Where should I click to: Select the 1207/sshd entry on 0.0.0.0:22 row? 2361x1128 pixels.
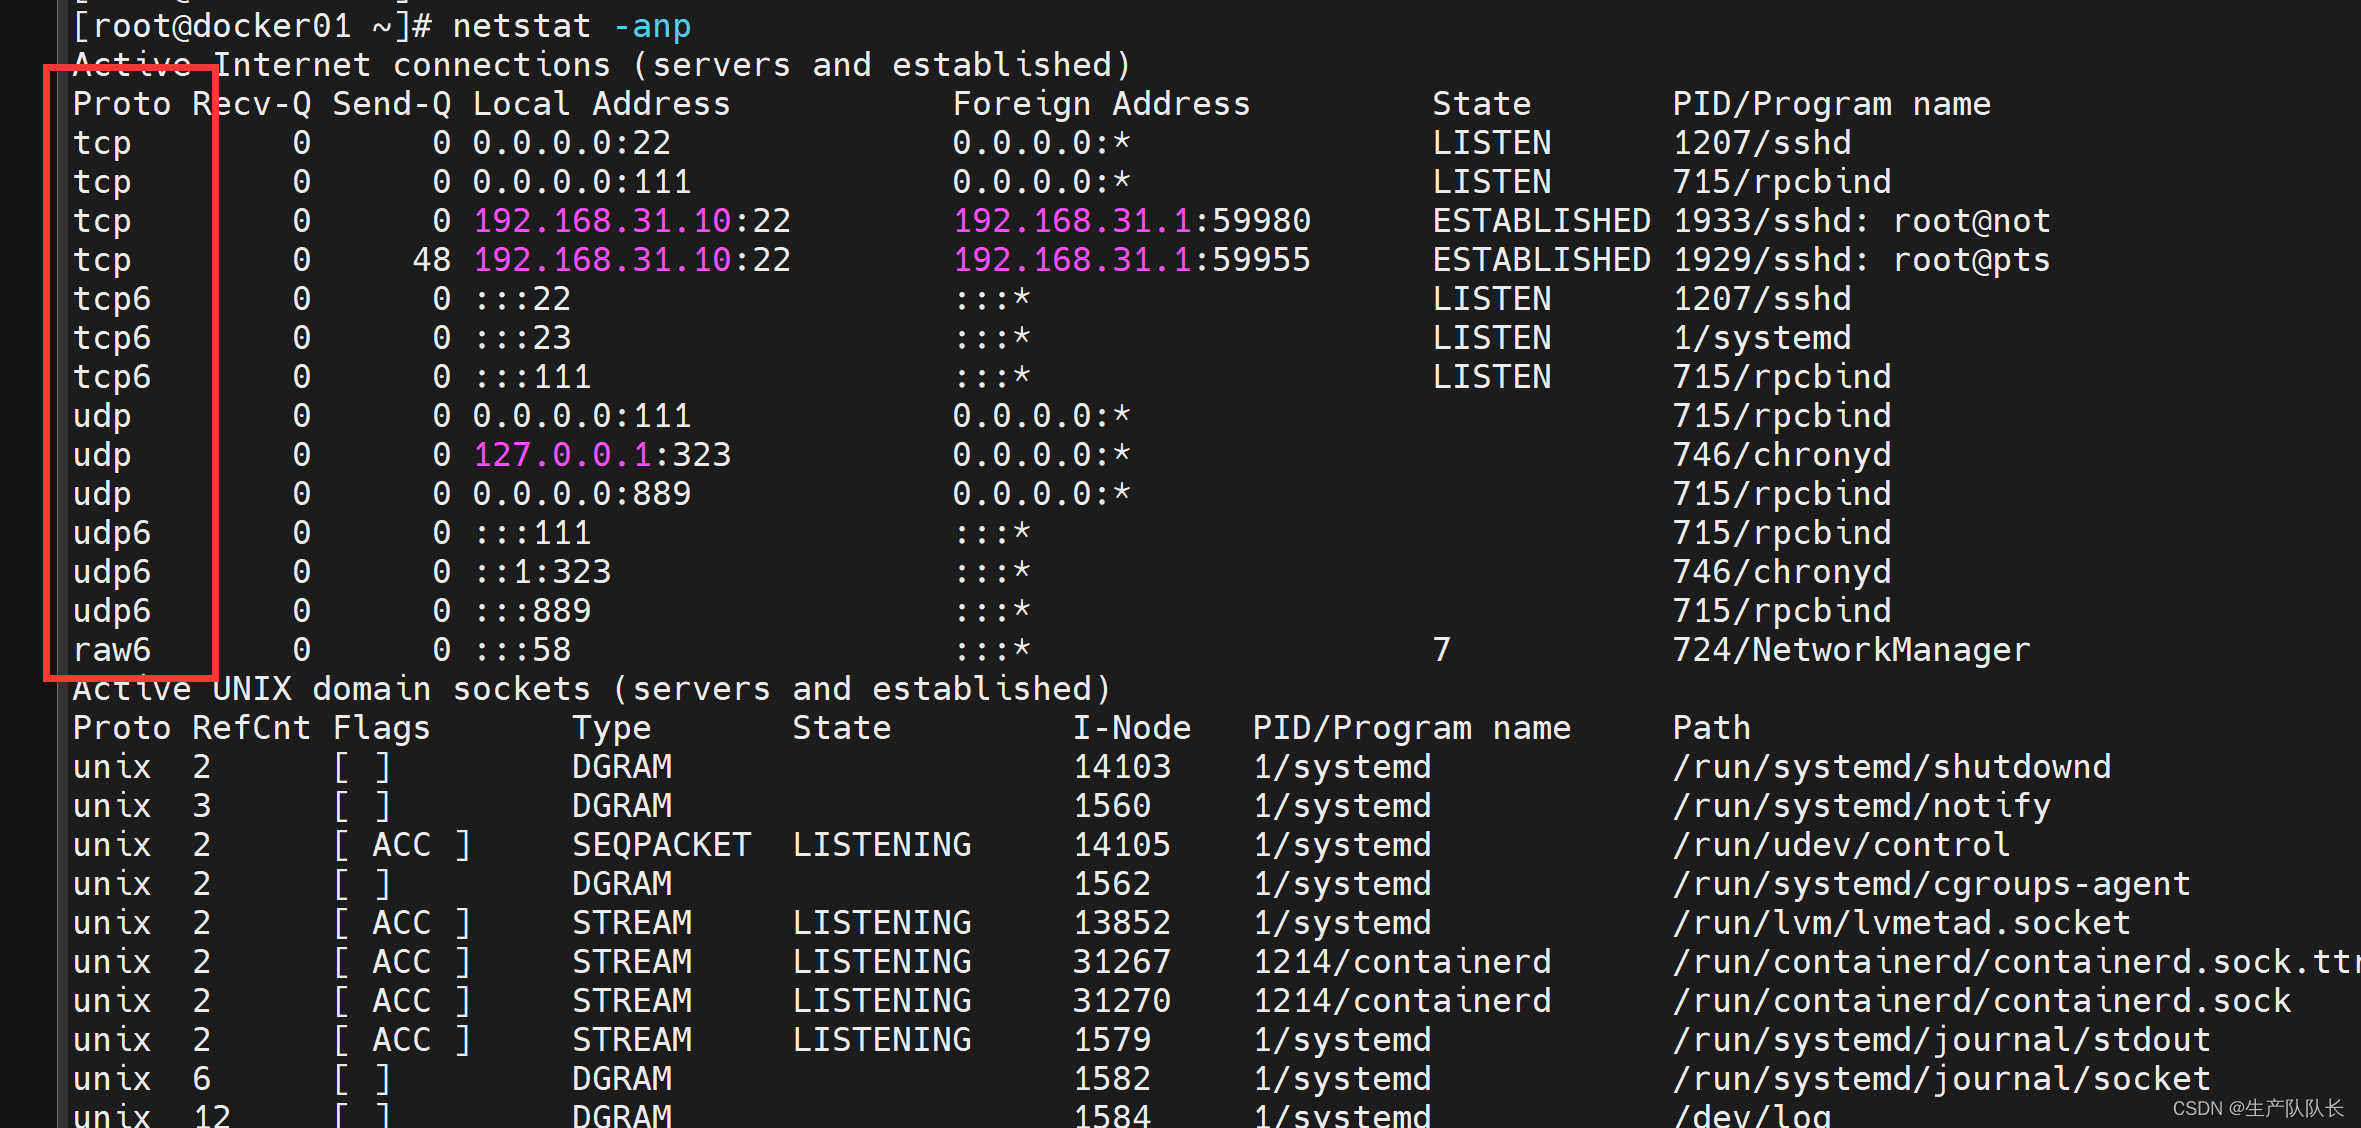tap(1761, 143)
